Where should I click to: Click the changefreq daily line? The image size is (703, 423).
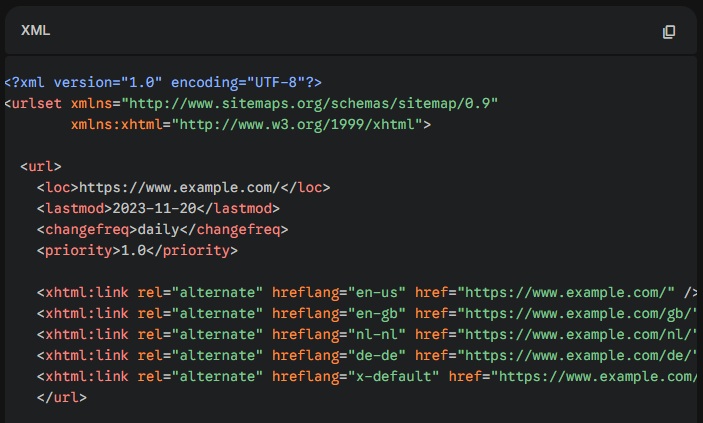162,230
